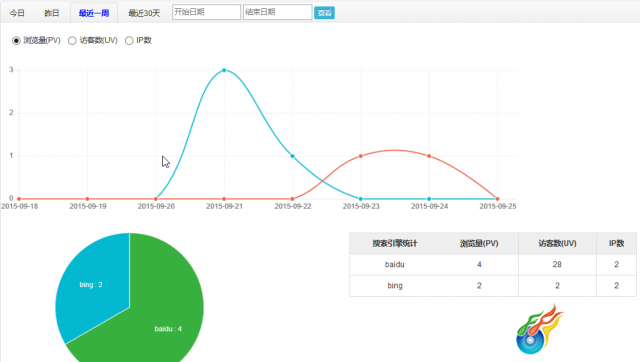Click the 浏览量(PV) table column header
The image size is (640, 362).
pos(479,244)
